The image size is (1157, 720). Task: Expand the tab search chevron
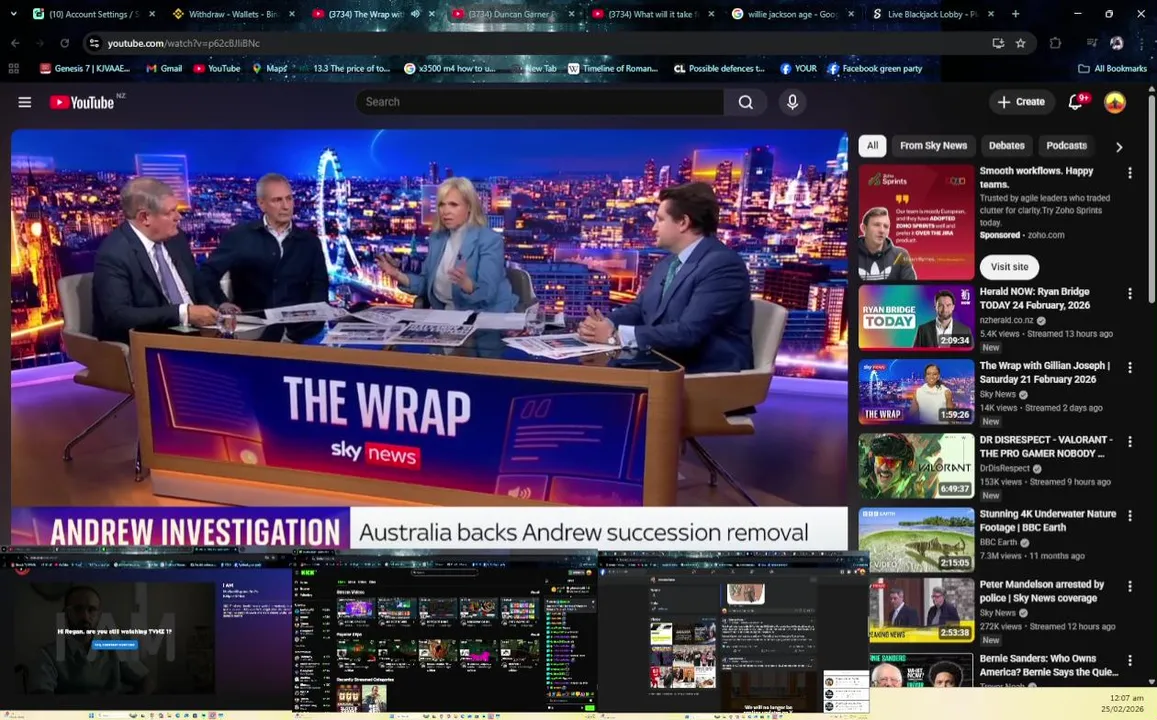tap(13, 14)
